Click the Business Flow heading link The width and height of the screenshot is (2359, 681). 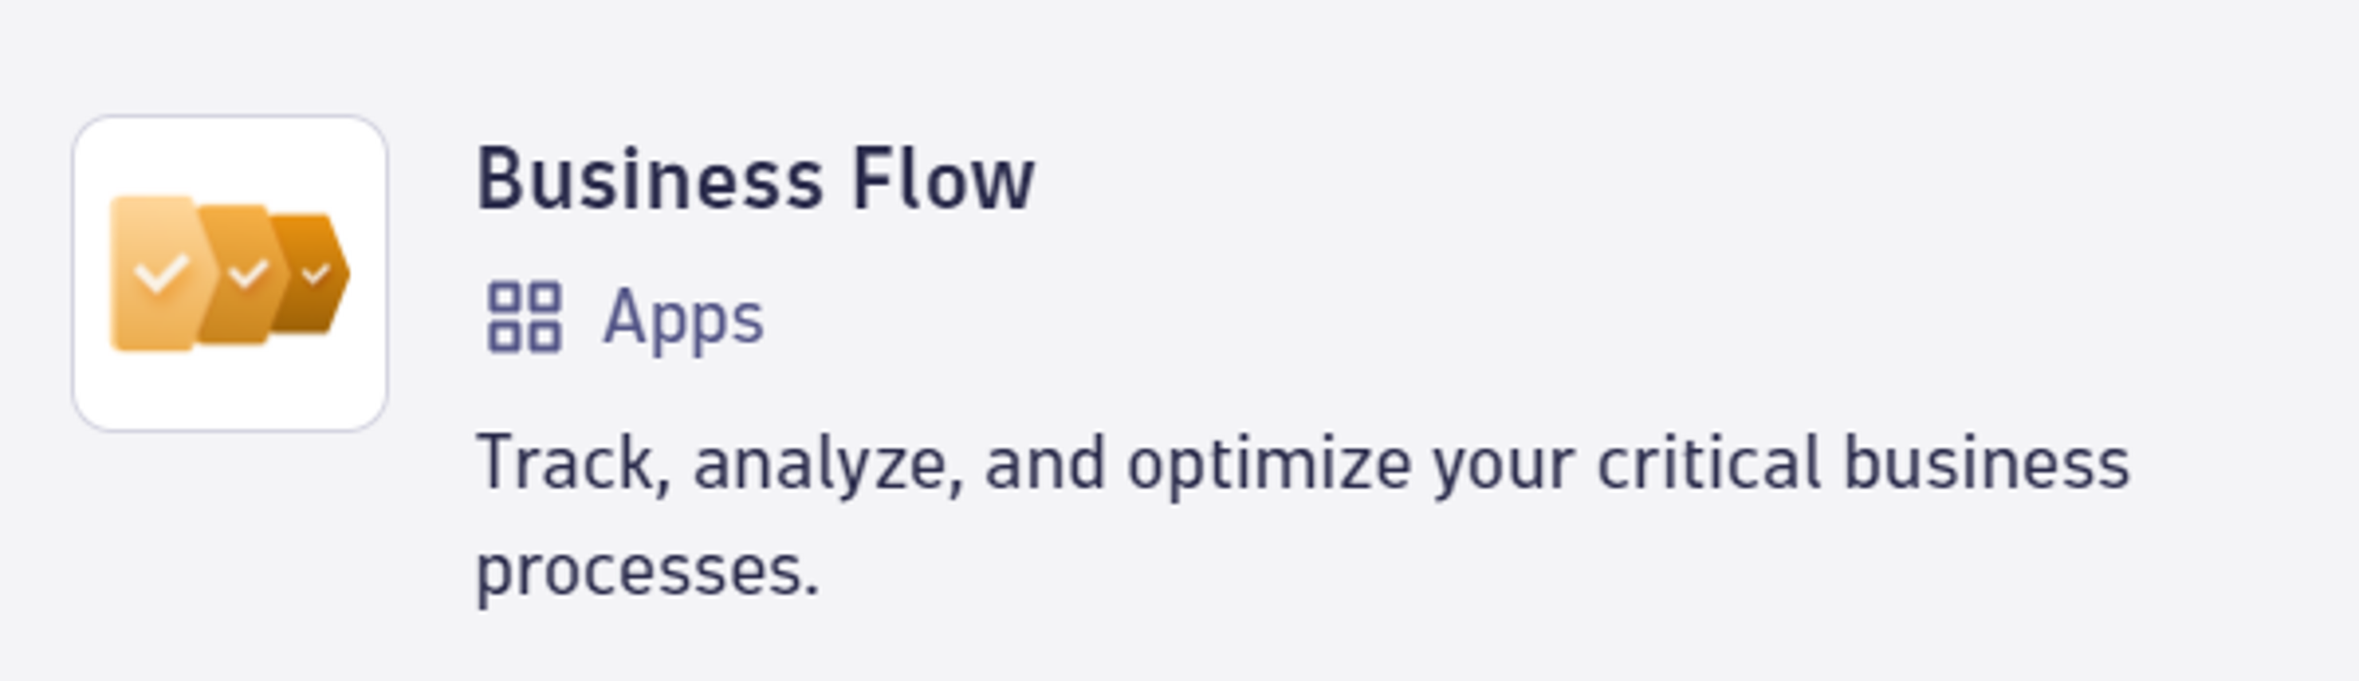(755, 180)
